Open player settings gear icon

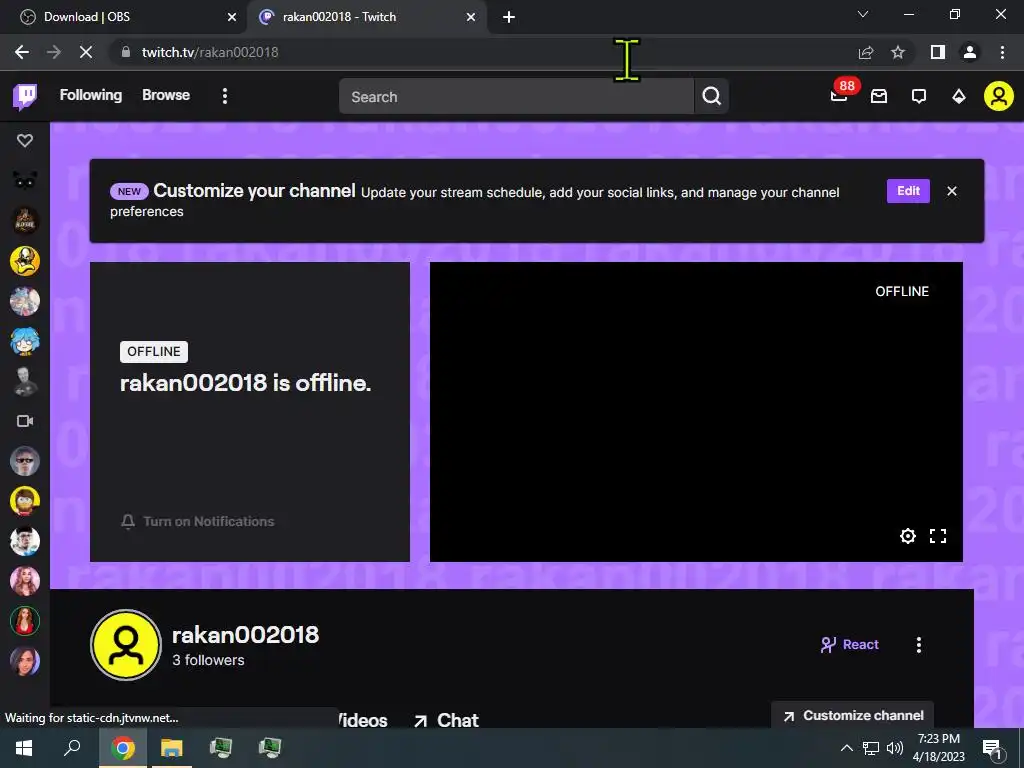pos(908,536)
